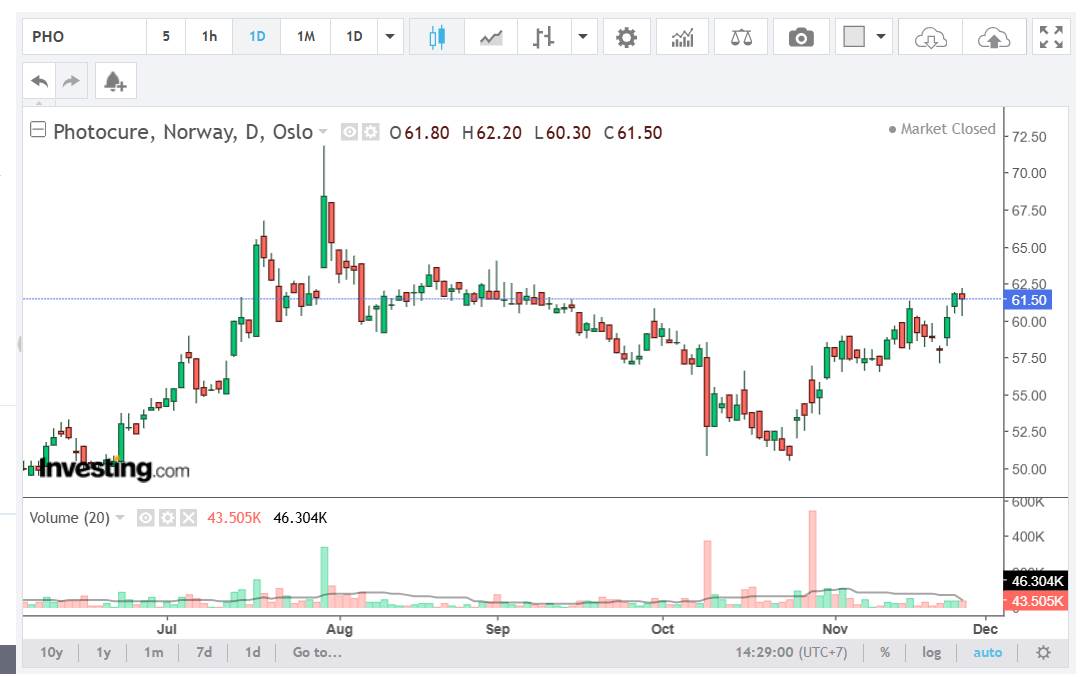Screen dimensions: 1087x677
Task: Click the 61.50 current price label
Action: click(1028, 300)
